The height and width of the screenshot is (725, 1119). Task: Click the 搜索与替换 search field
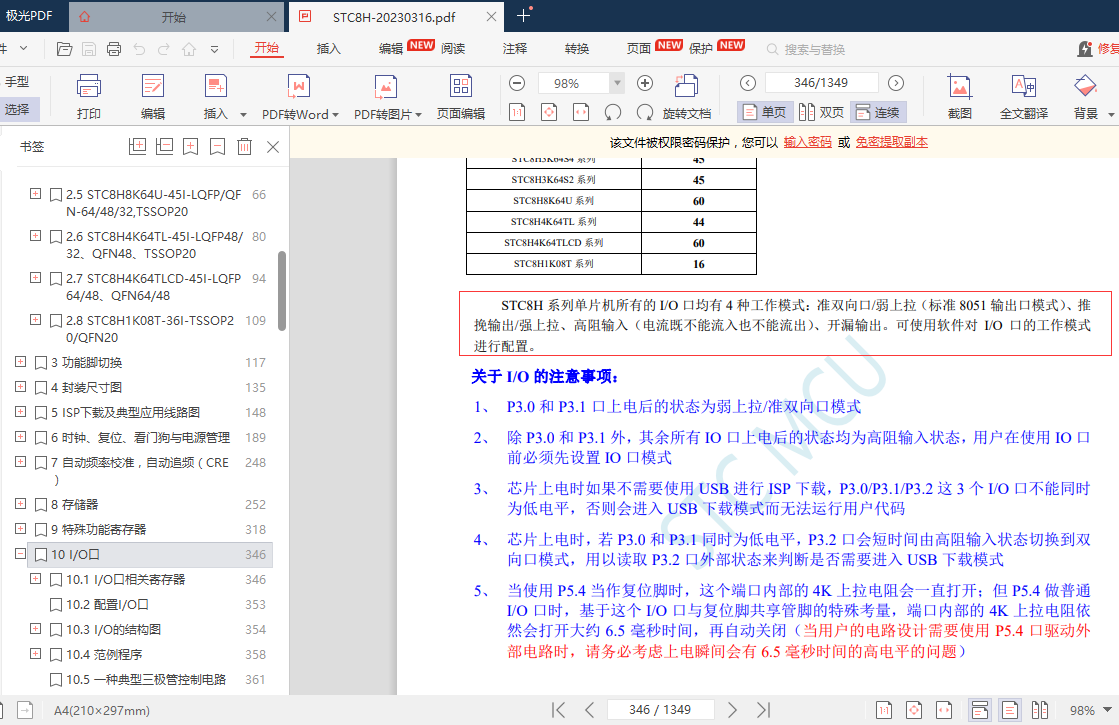[x=814, y=49]
